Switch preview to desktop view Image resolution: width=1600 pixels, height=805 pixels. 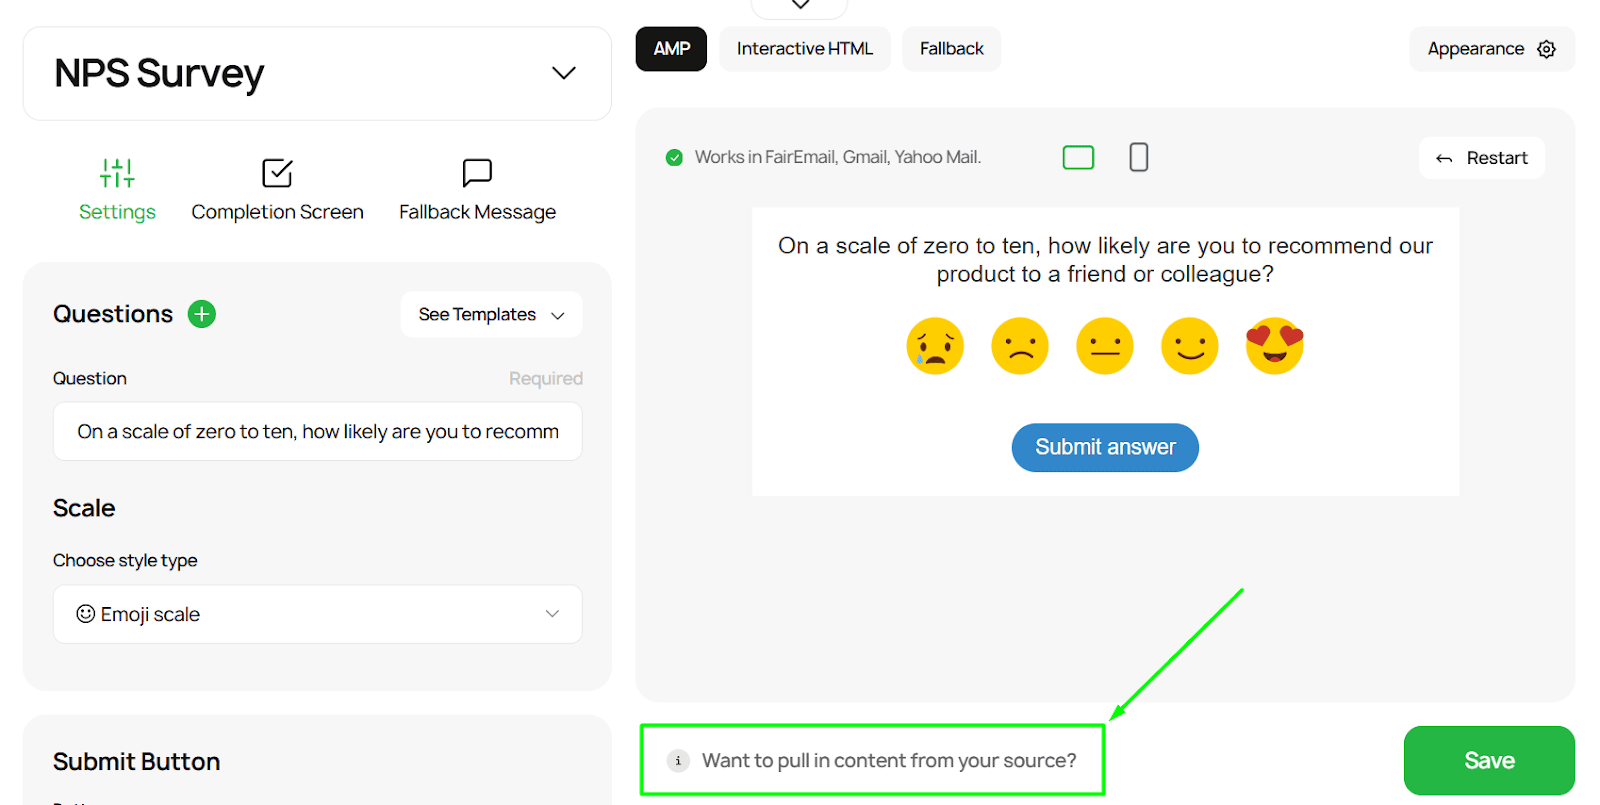[x=1078, y=157]
